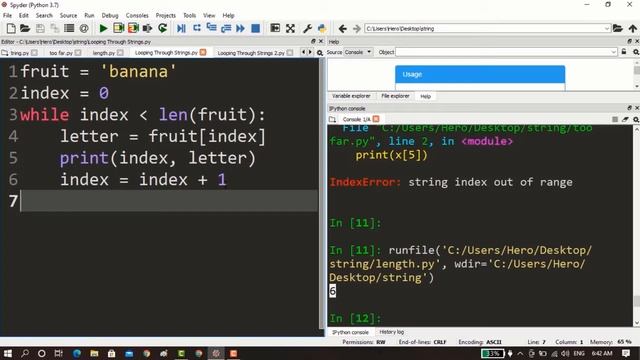Run the current cell

point(118,28)
